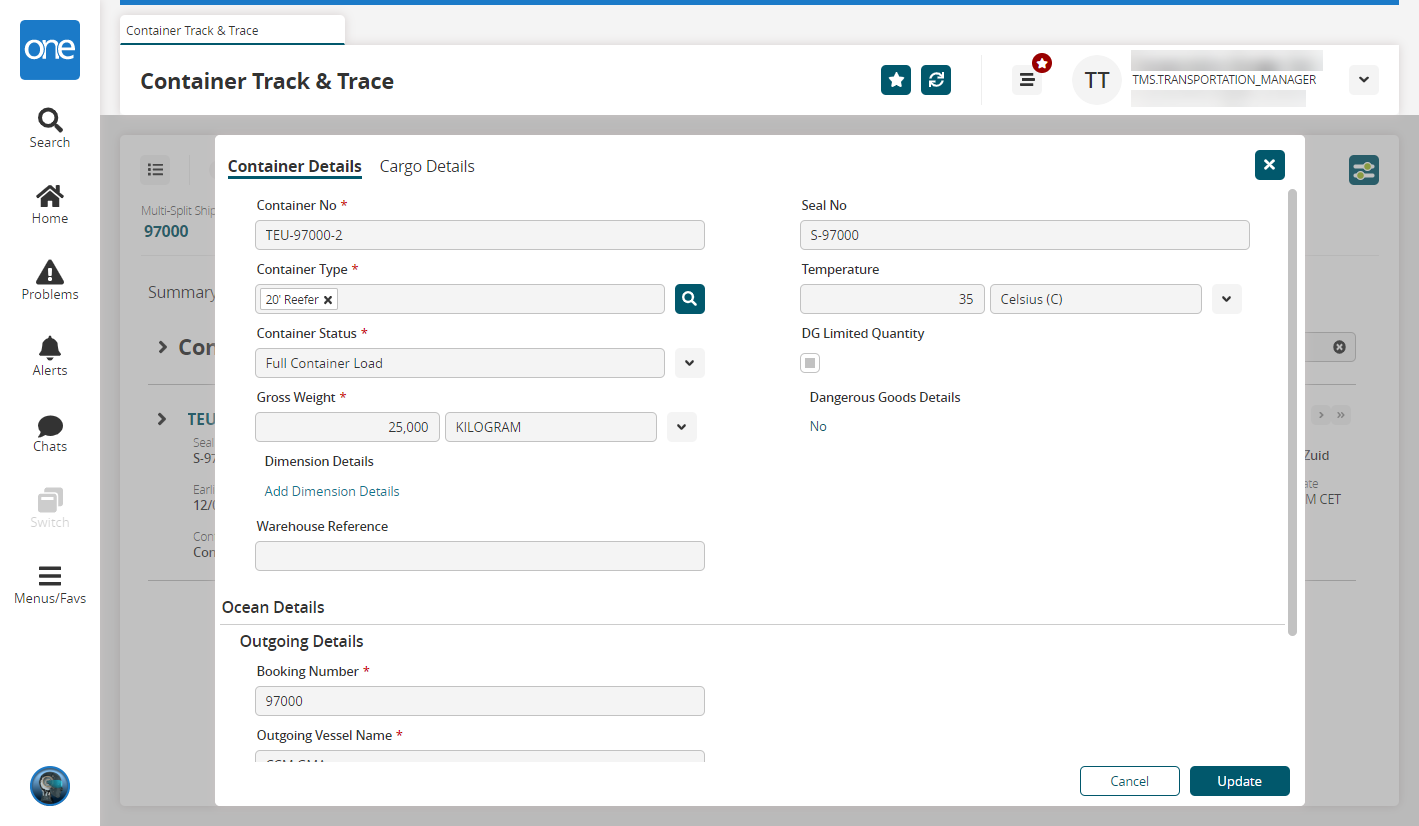This screenshot has height=826, width=1419.
Task: Click the Update button
Action: click(1239, 781)
